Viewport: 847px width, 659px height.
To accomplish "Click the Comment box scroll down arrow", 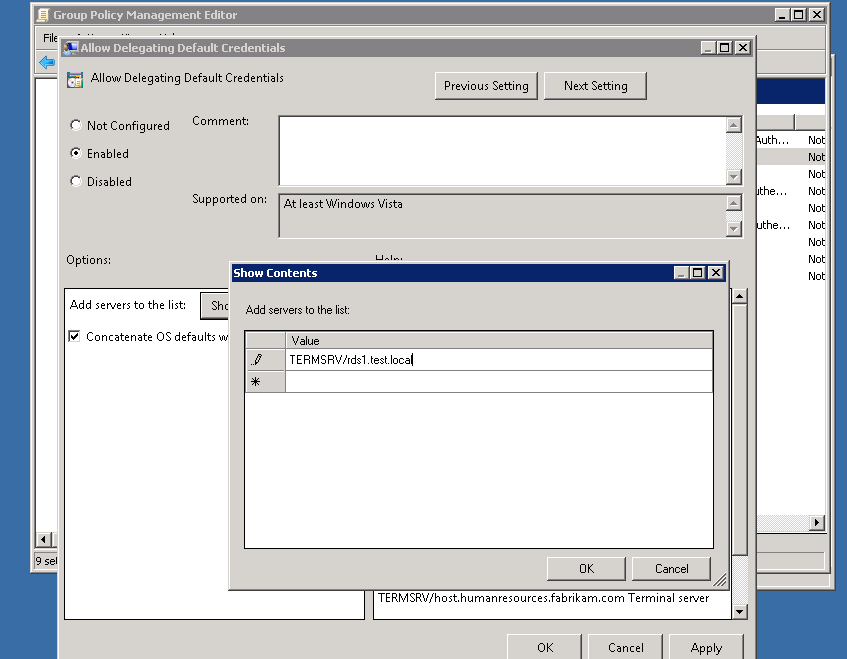I will (734, 177).
